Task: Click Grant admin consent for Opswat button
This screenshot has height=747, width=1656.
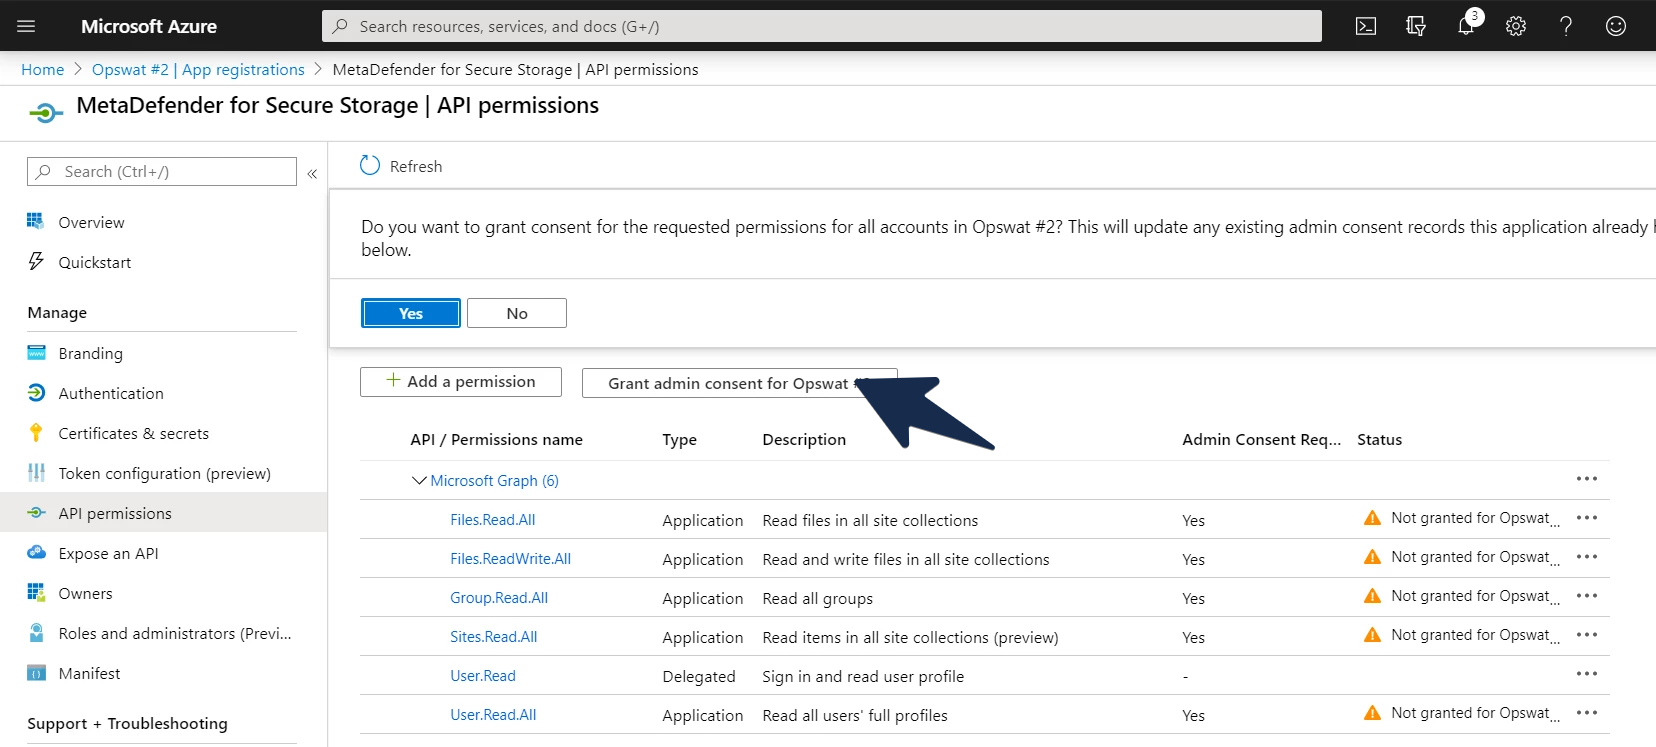Action: pyautogui.click(x=739, y=383)
